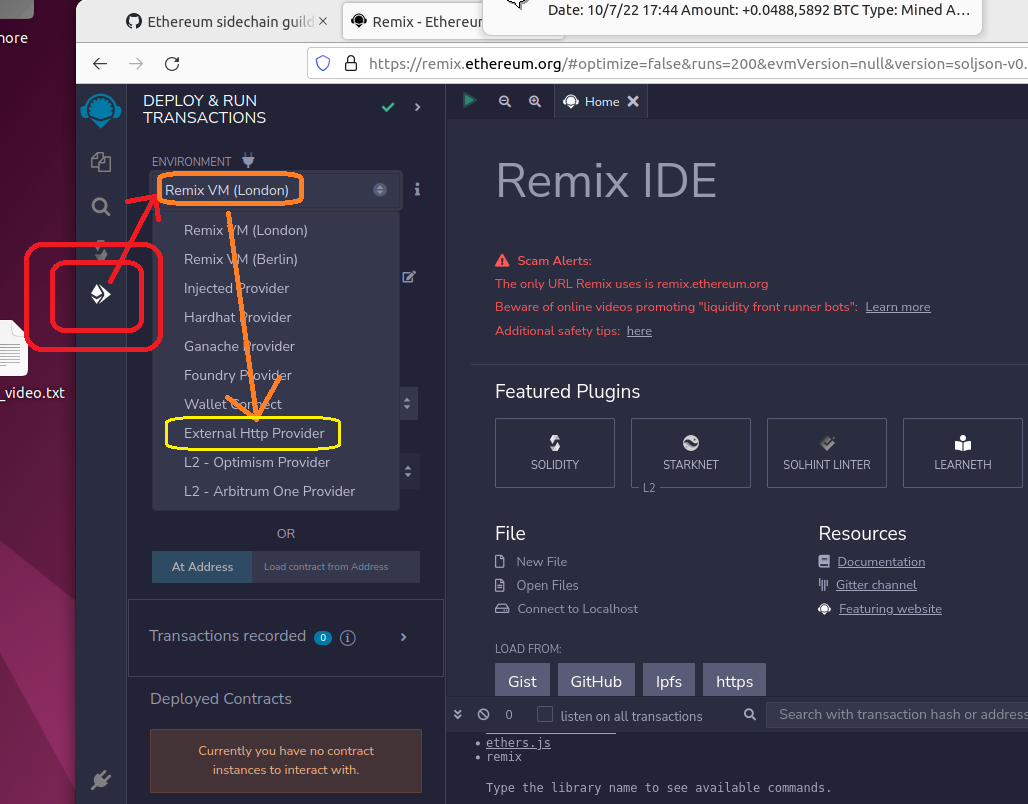Click the zoom in magnifier icon

tap(535, 101)
